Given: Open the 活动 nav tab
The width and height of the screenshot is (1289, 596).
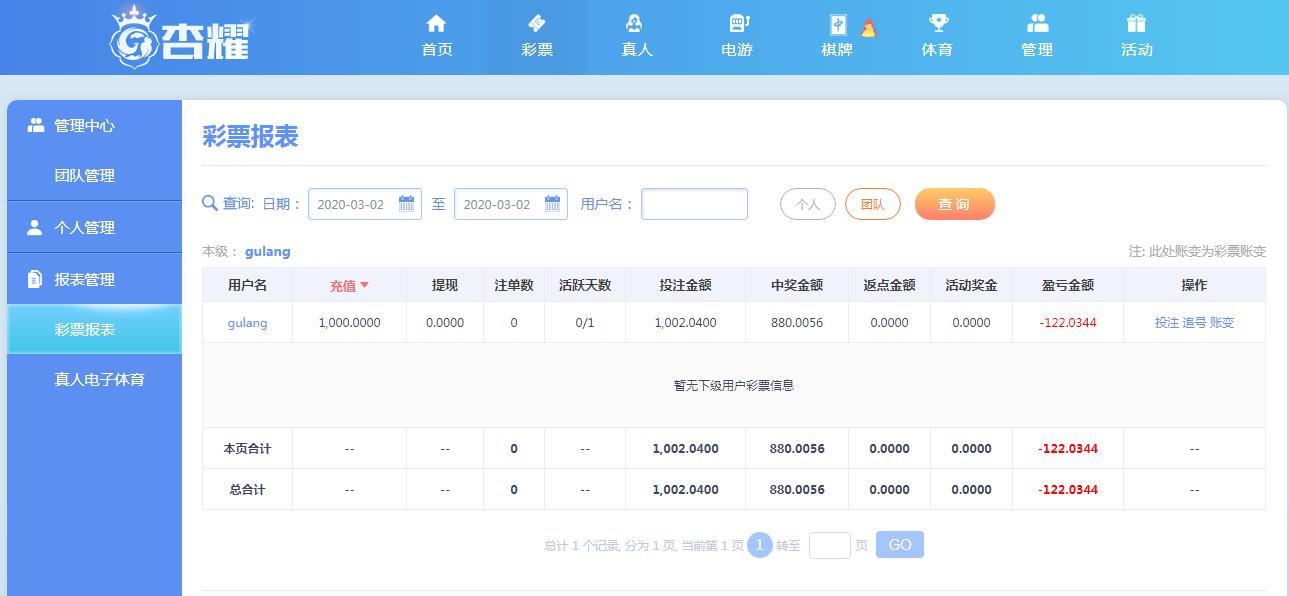Looking at the screenshot, I should pos(1137,37).
